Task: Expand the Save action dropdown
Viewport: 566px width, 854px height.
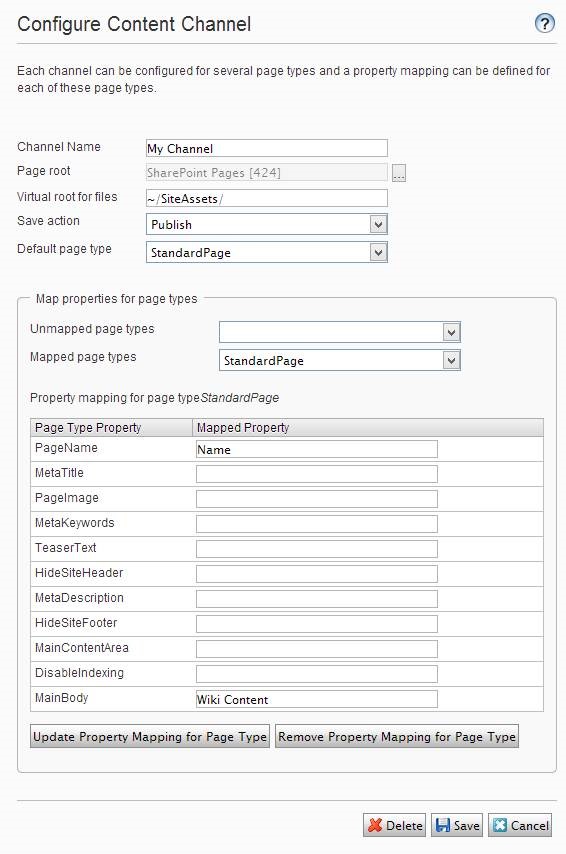Action: 267,224
